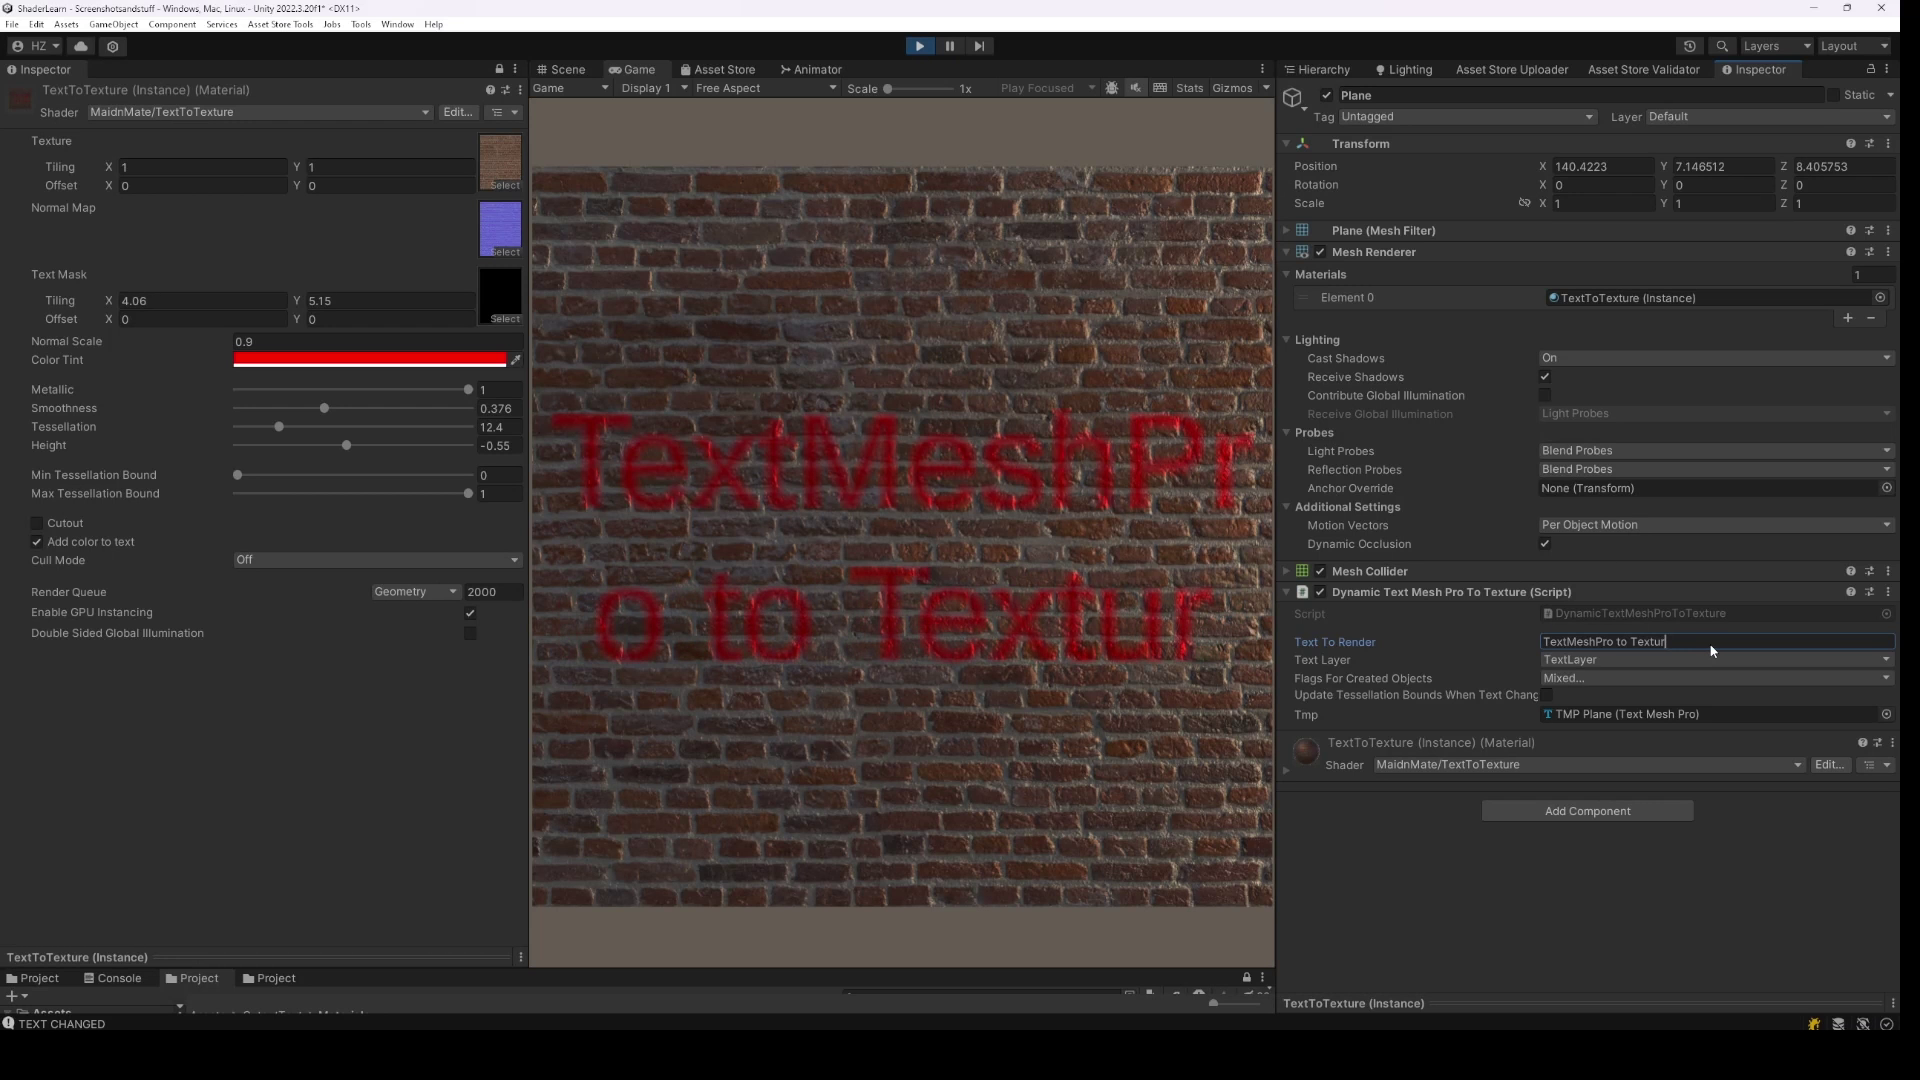Open the Undo History icon
The image size is (1920, 1080).
pyautogui.click(x=1689, y=46)
